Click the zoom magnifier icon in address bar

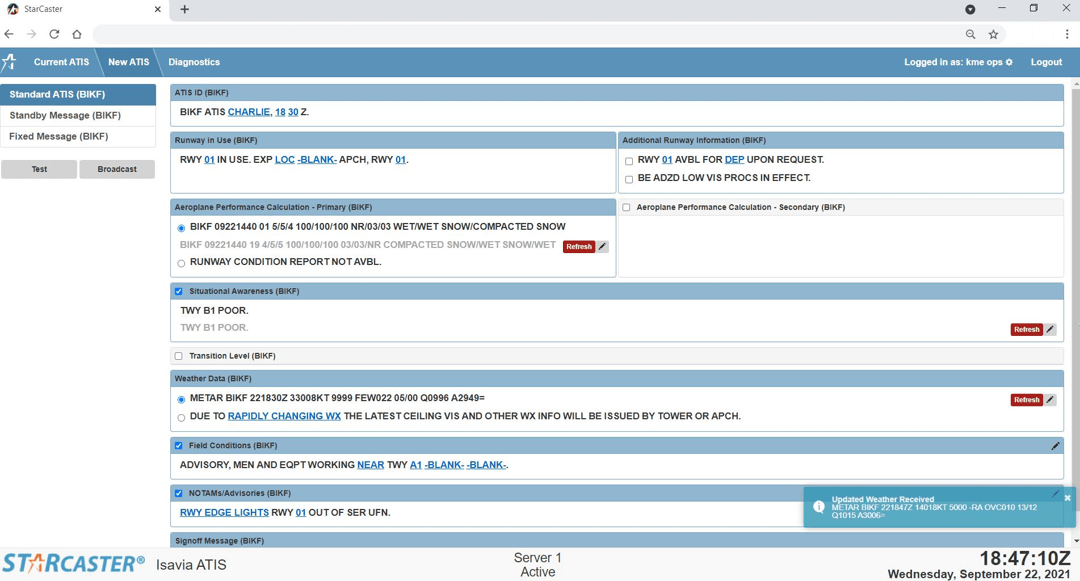click(970, 34)
